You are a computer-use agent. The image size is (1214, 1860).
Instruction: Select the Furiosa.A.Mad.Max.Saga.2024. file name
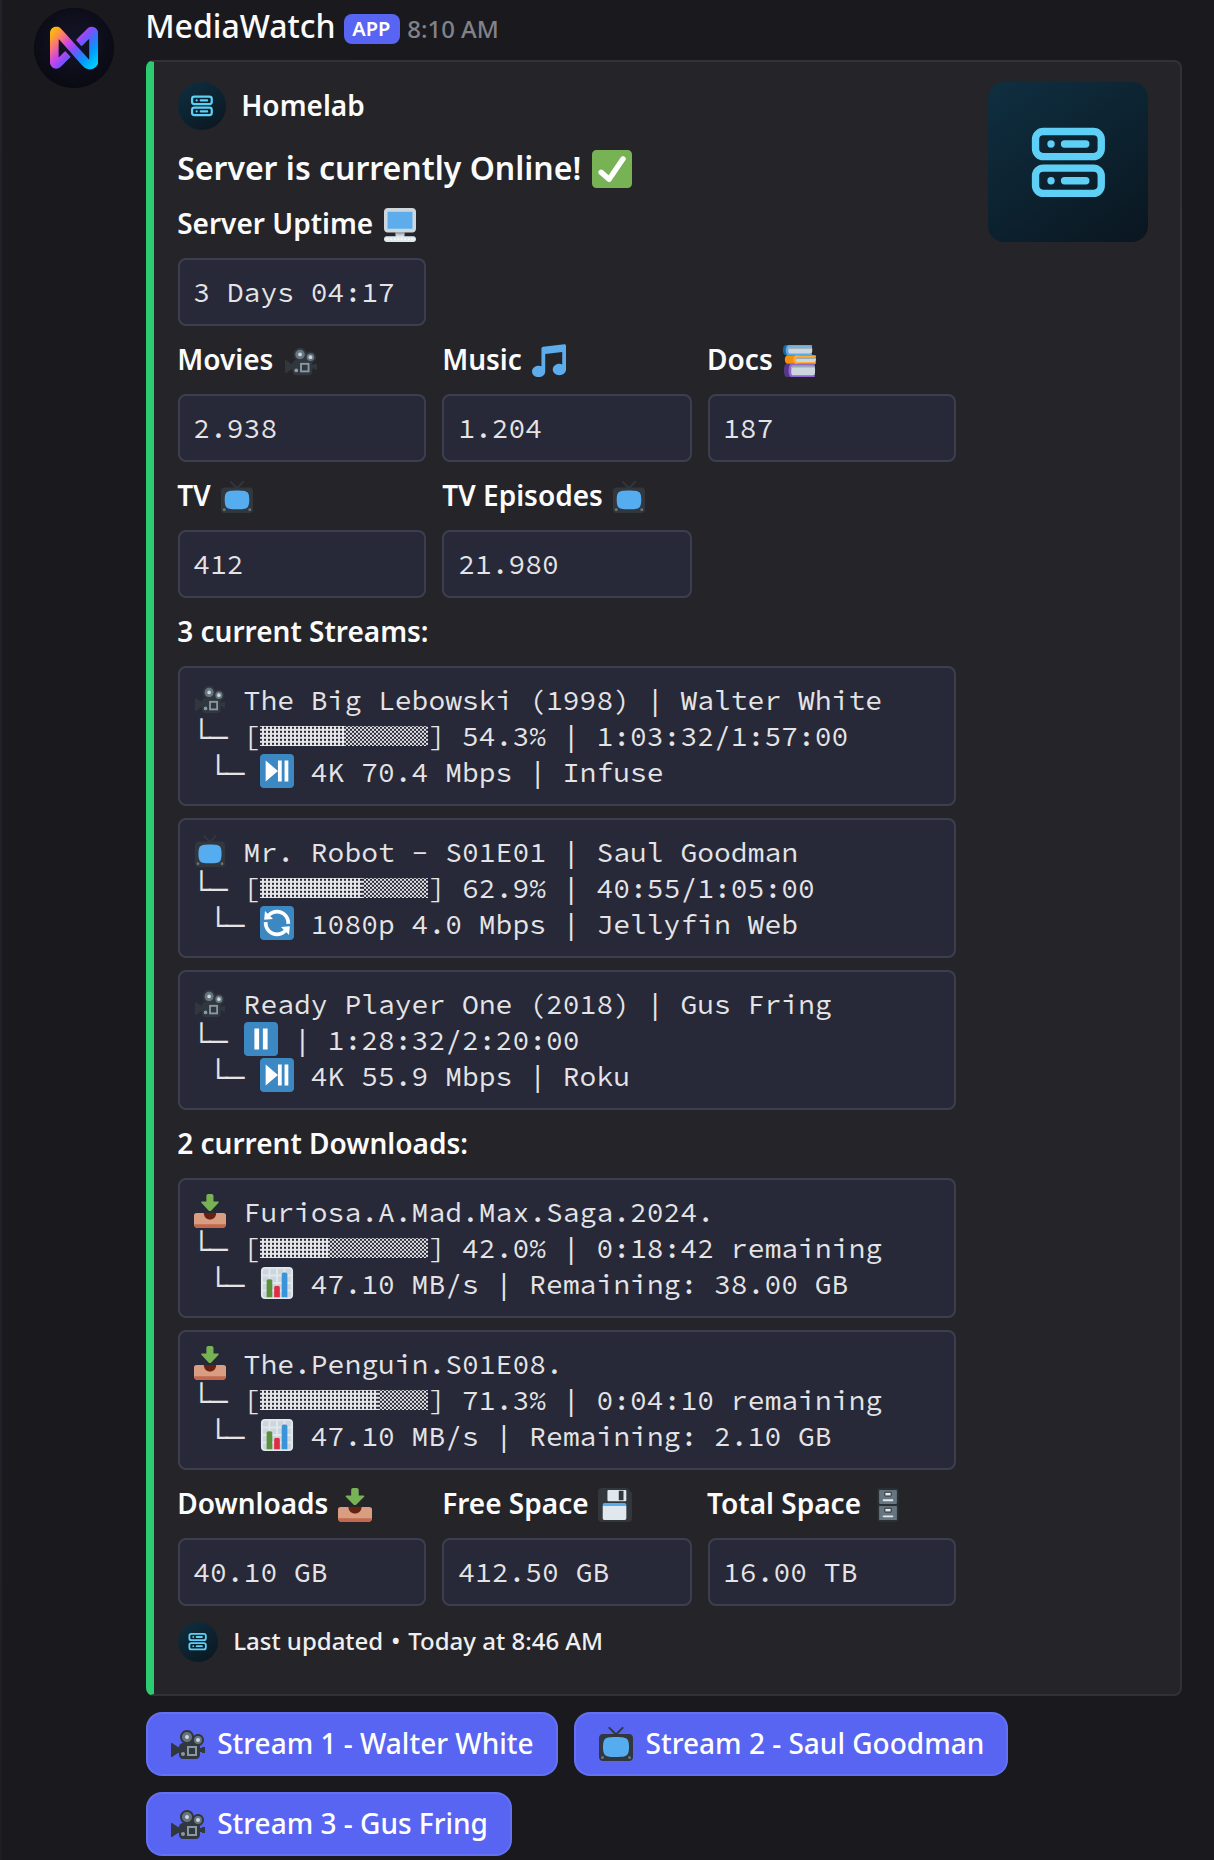(478, 1213)
